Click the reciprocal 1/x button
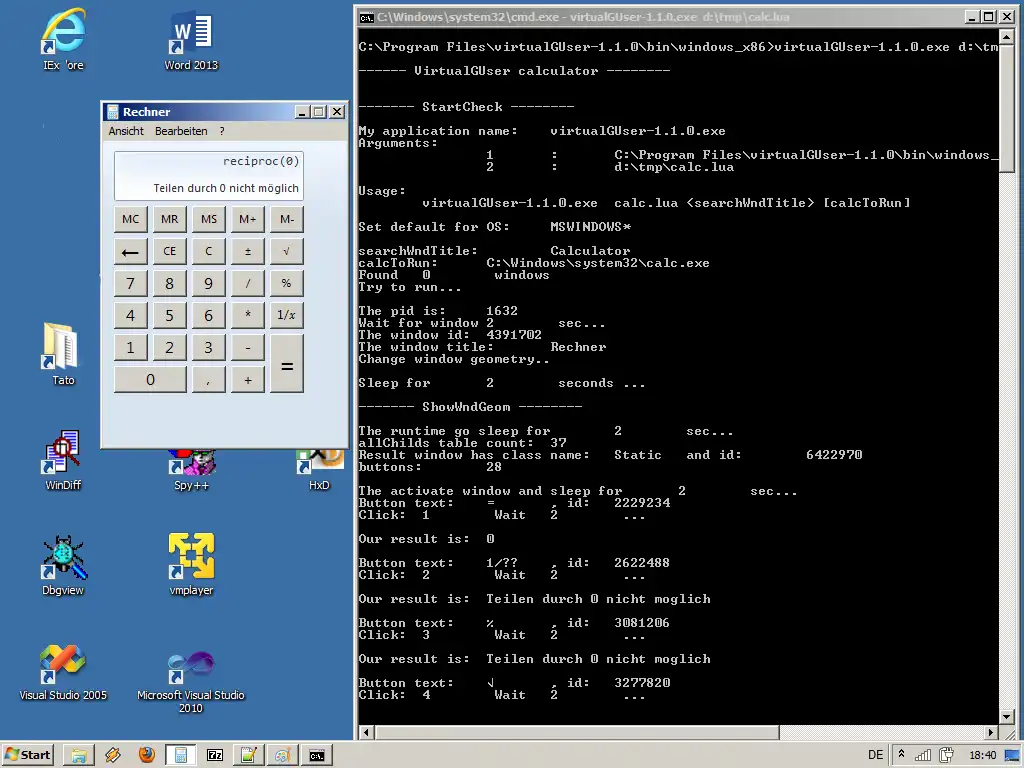The image size is (1024, 768). coord(287,315)
